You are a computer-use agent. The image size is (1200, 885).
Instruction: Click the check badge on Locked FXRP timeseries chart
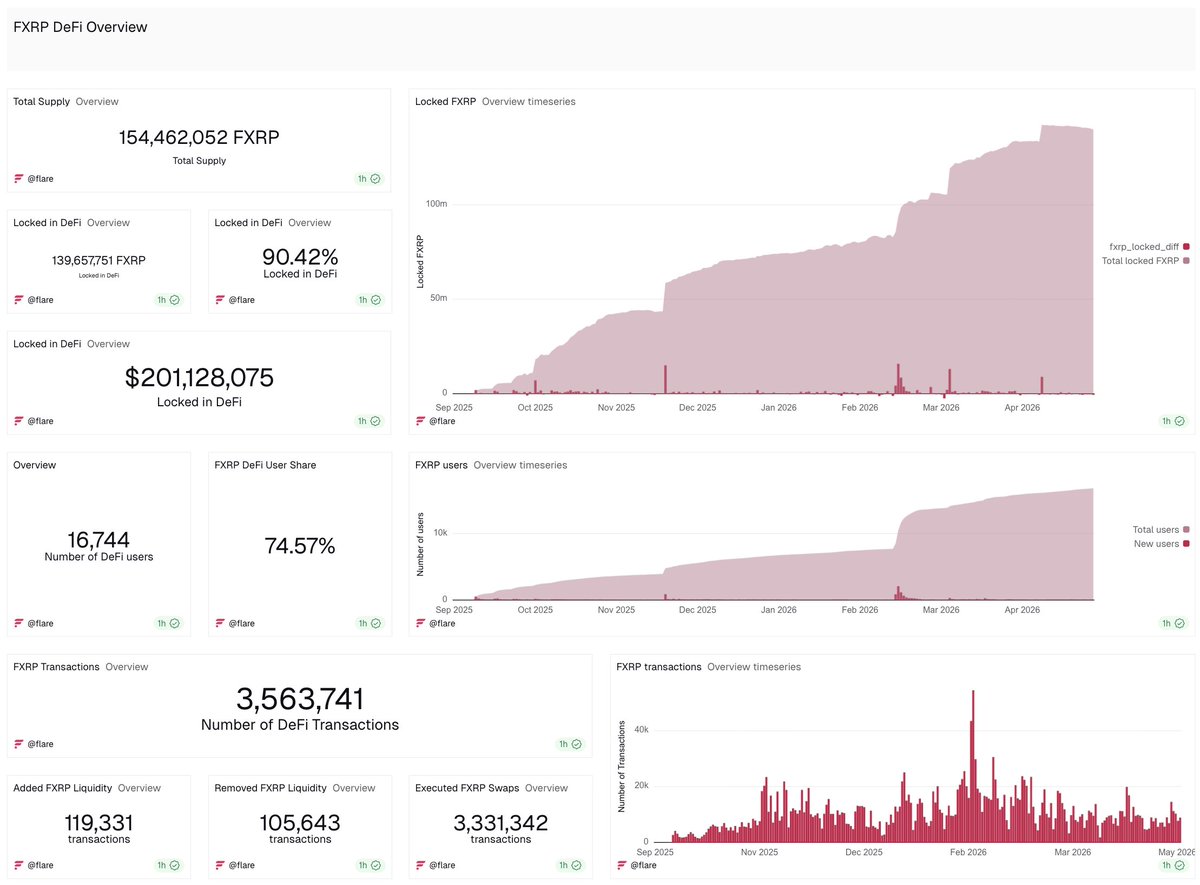click(x=1179, y=421)
